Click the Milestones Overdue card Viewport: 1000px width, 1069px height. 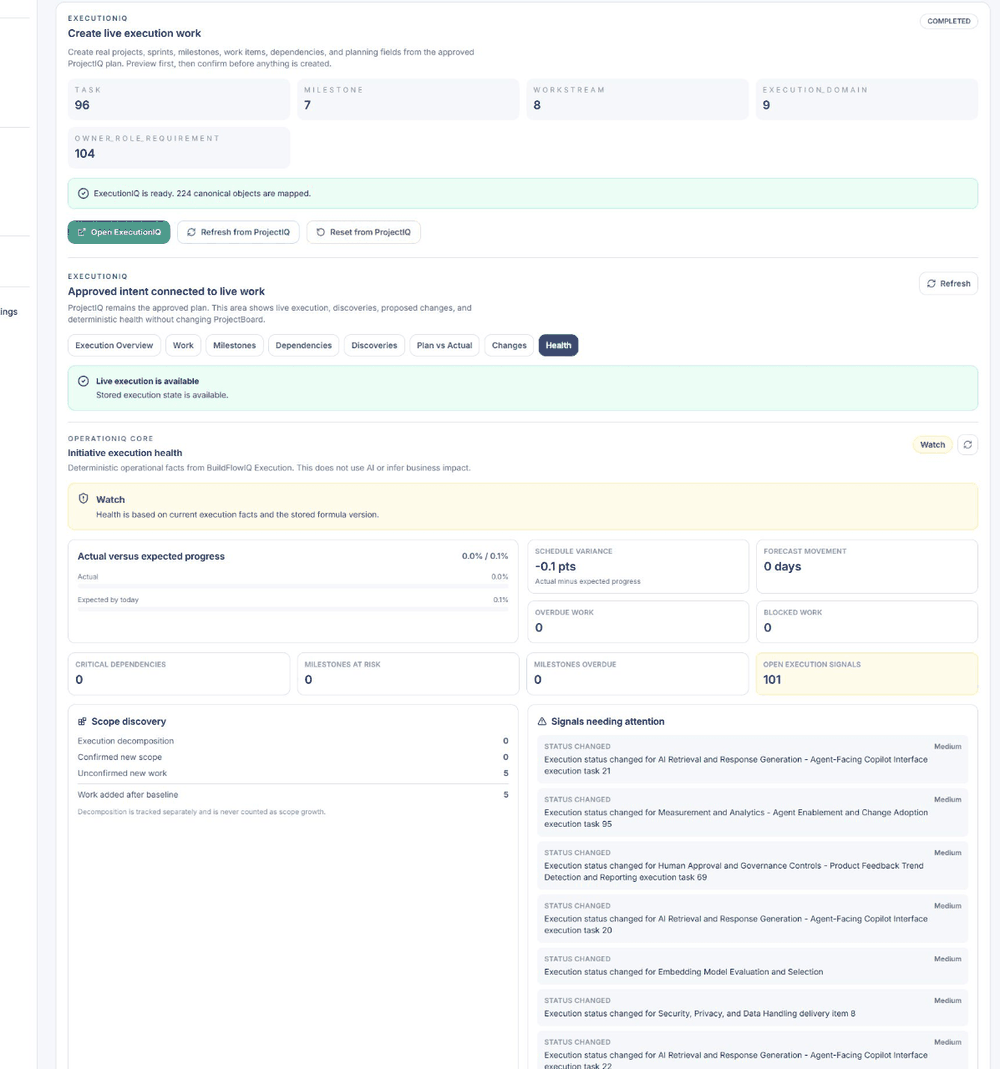tap(637, 674)
